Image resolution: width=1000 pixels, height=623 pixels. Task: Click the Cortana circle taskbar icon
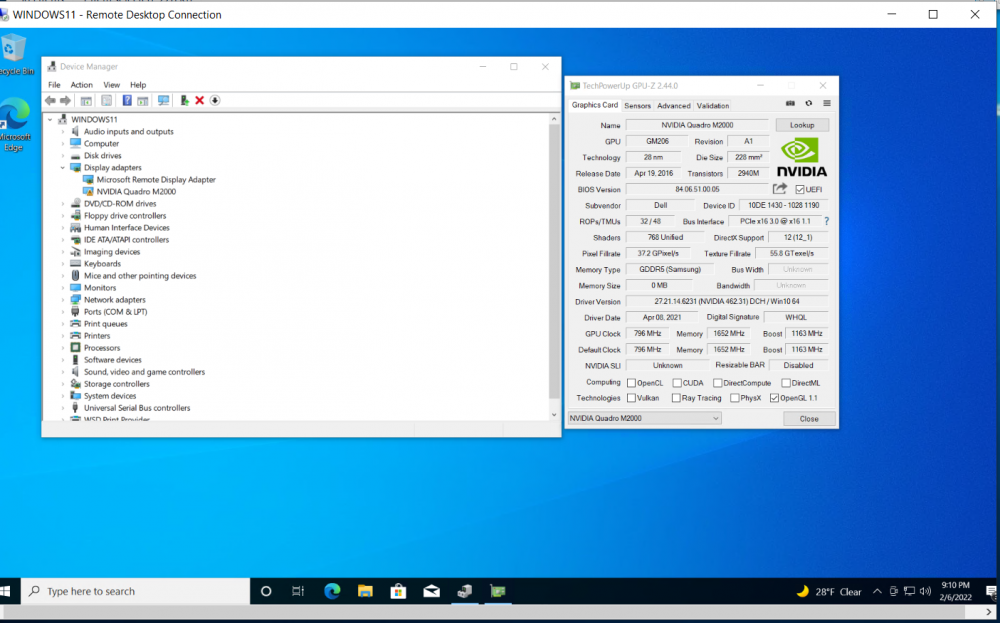[x=266, y=591]
